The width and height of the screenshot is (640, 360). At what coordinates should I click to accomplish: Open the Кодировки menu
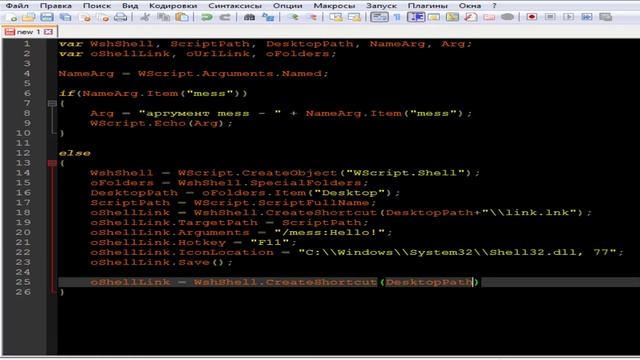click(x=173, y=5)
